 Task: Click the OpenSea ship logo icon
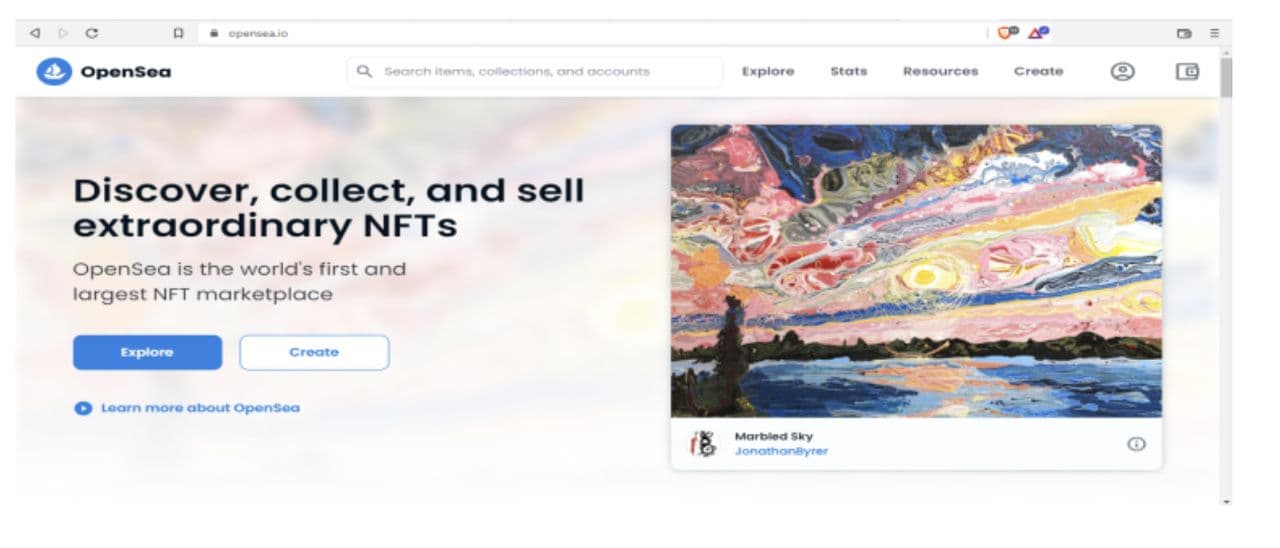coord(54,71)
